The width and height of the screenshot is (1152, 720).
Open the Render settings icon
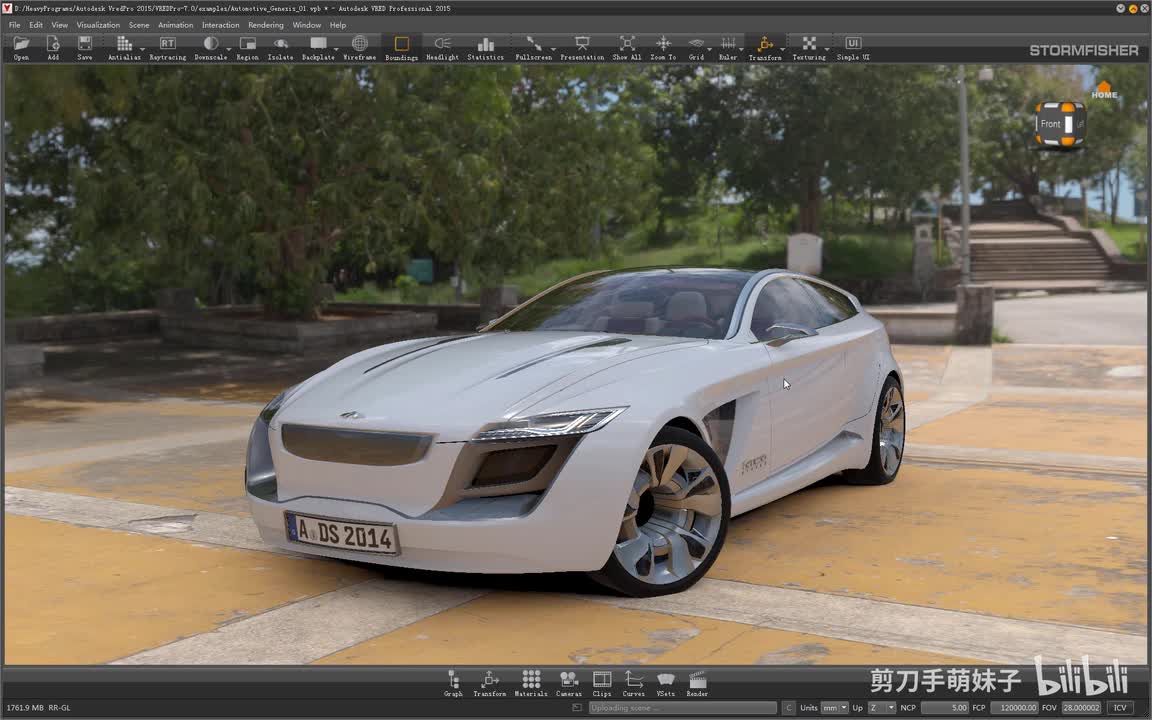coord(697,683)
